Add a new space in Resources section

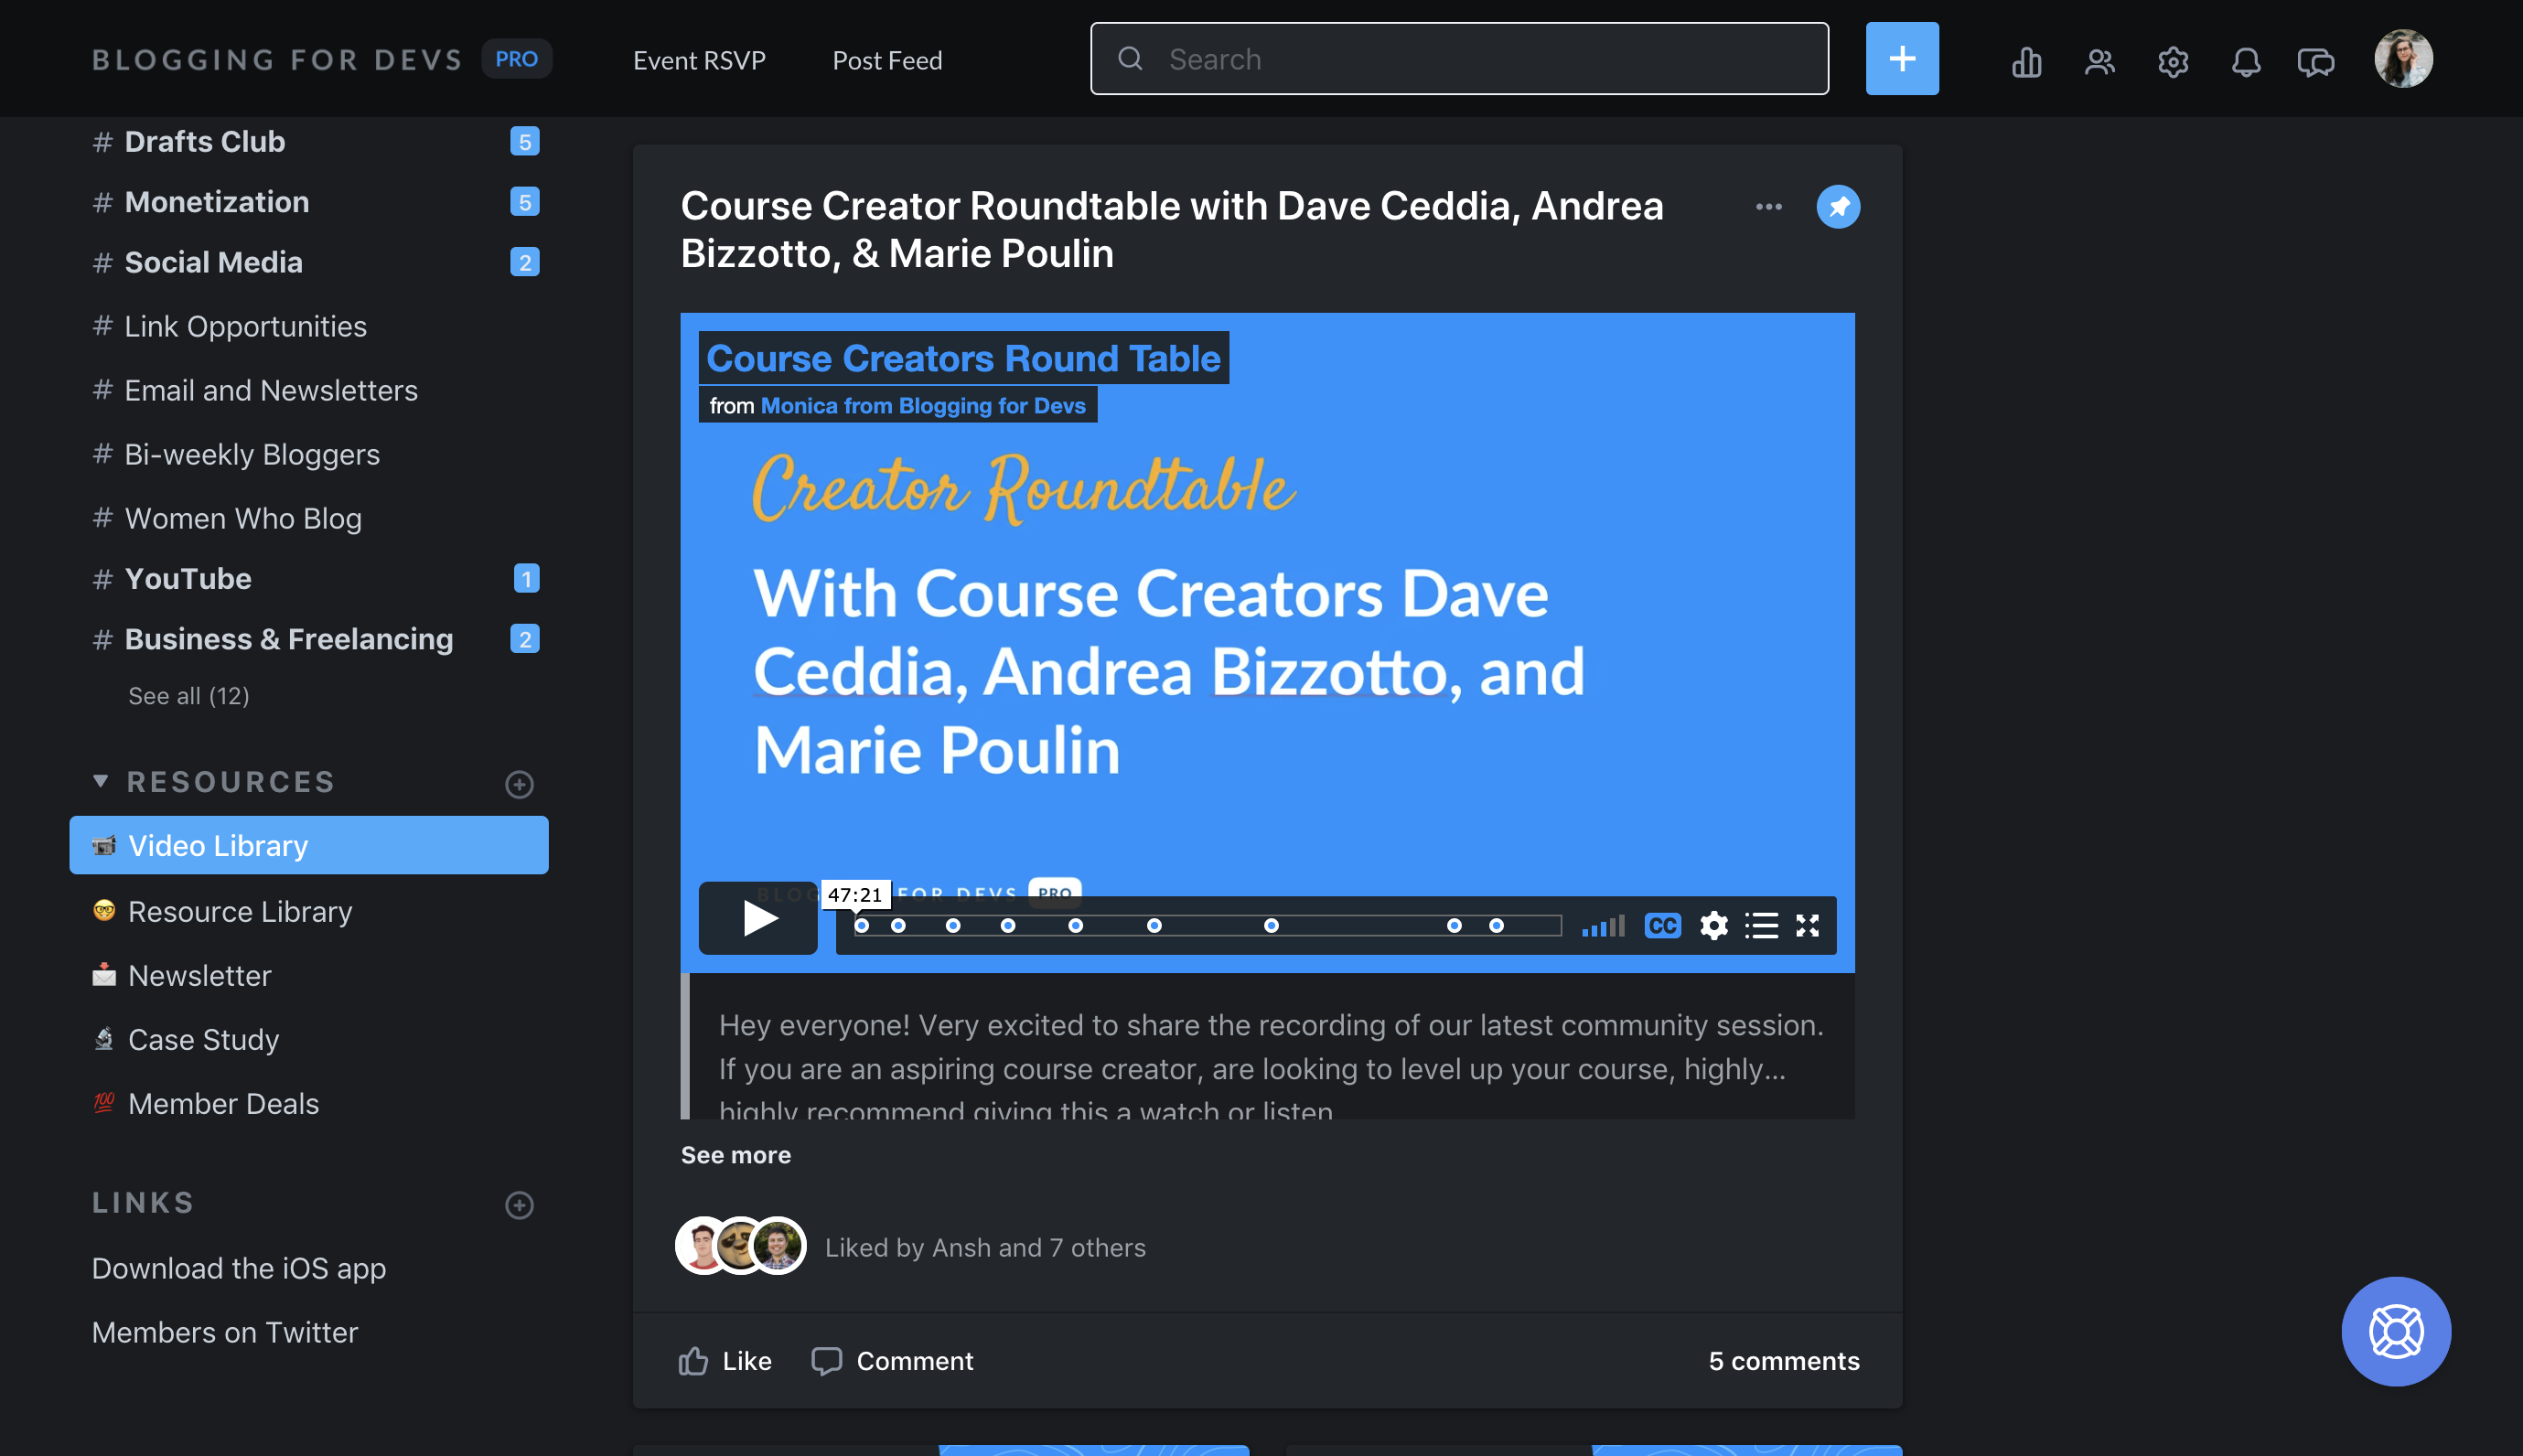[519, 784]
